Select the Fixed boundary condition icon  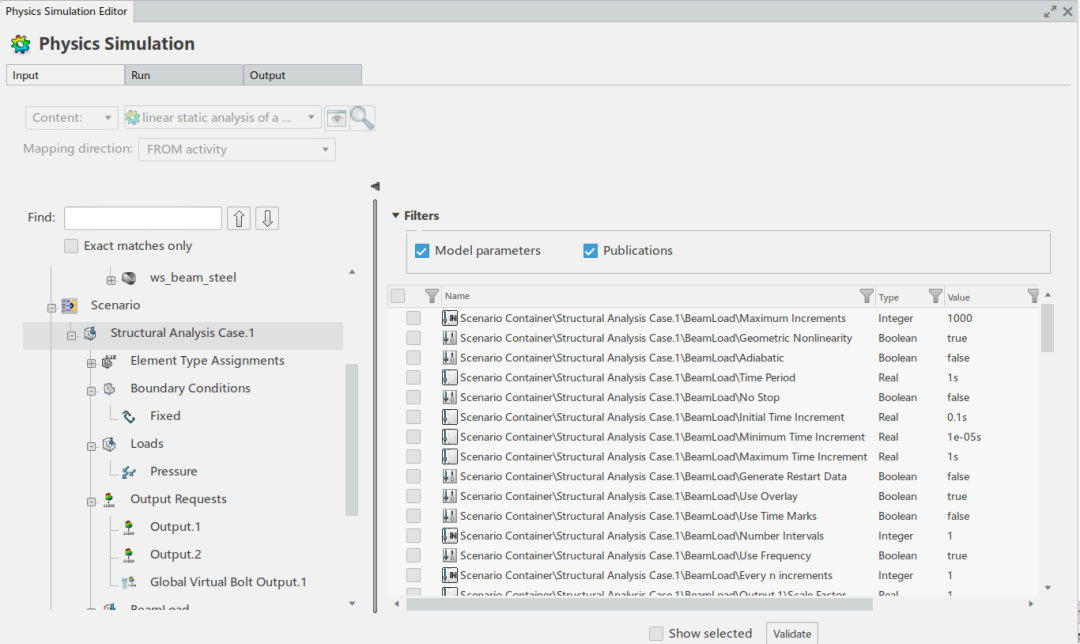(129, 416)
